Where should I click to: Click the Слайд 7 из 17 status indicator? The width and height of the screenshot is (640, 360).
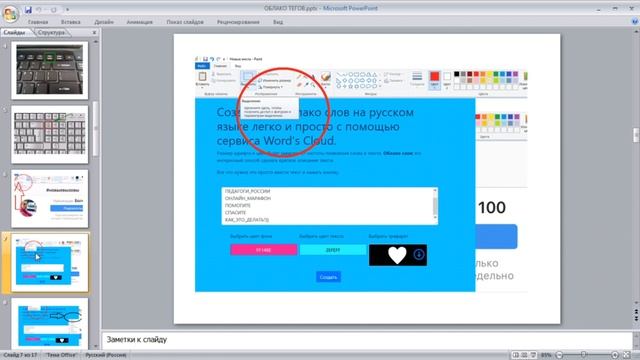(x=20, y=355)
